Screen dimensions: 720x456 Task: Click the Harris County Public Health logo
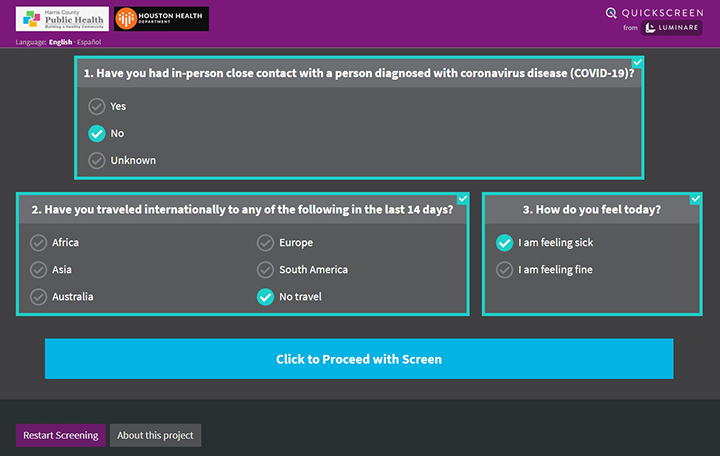(x=62, y=19)
